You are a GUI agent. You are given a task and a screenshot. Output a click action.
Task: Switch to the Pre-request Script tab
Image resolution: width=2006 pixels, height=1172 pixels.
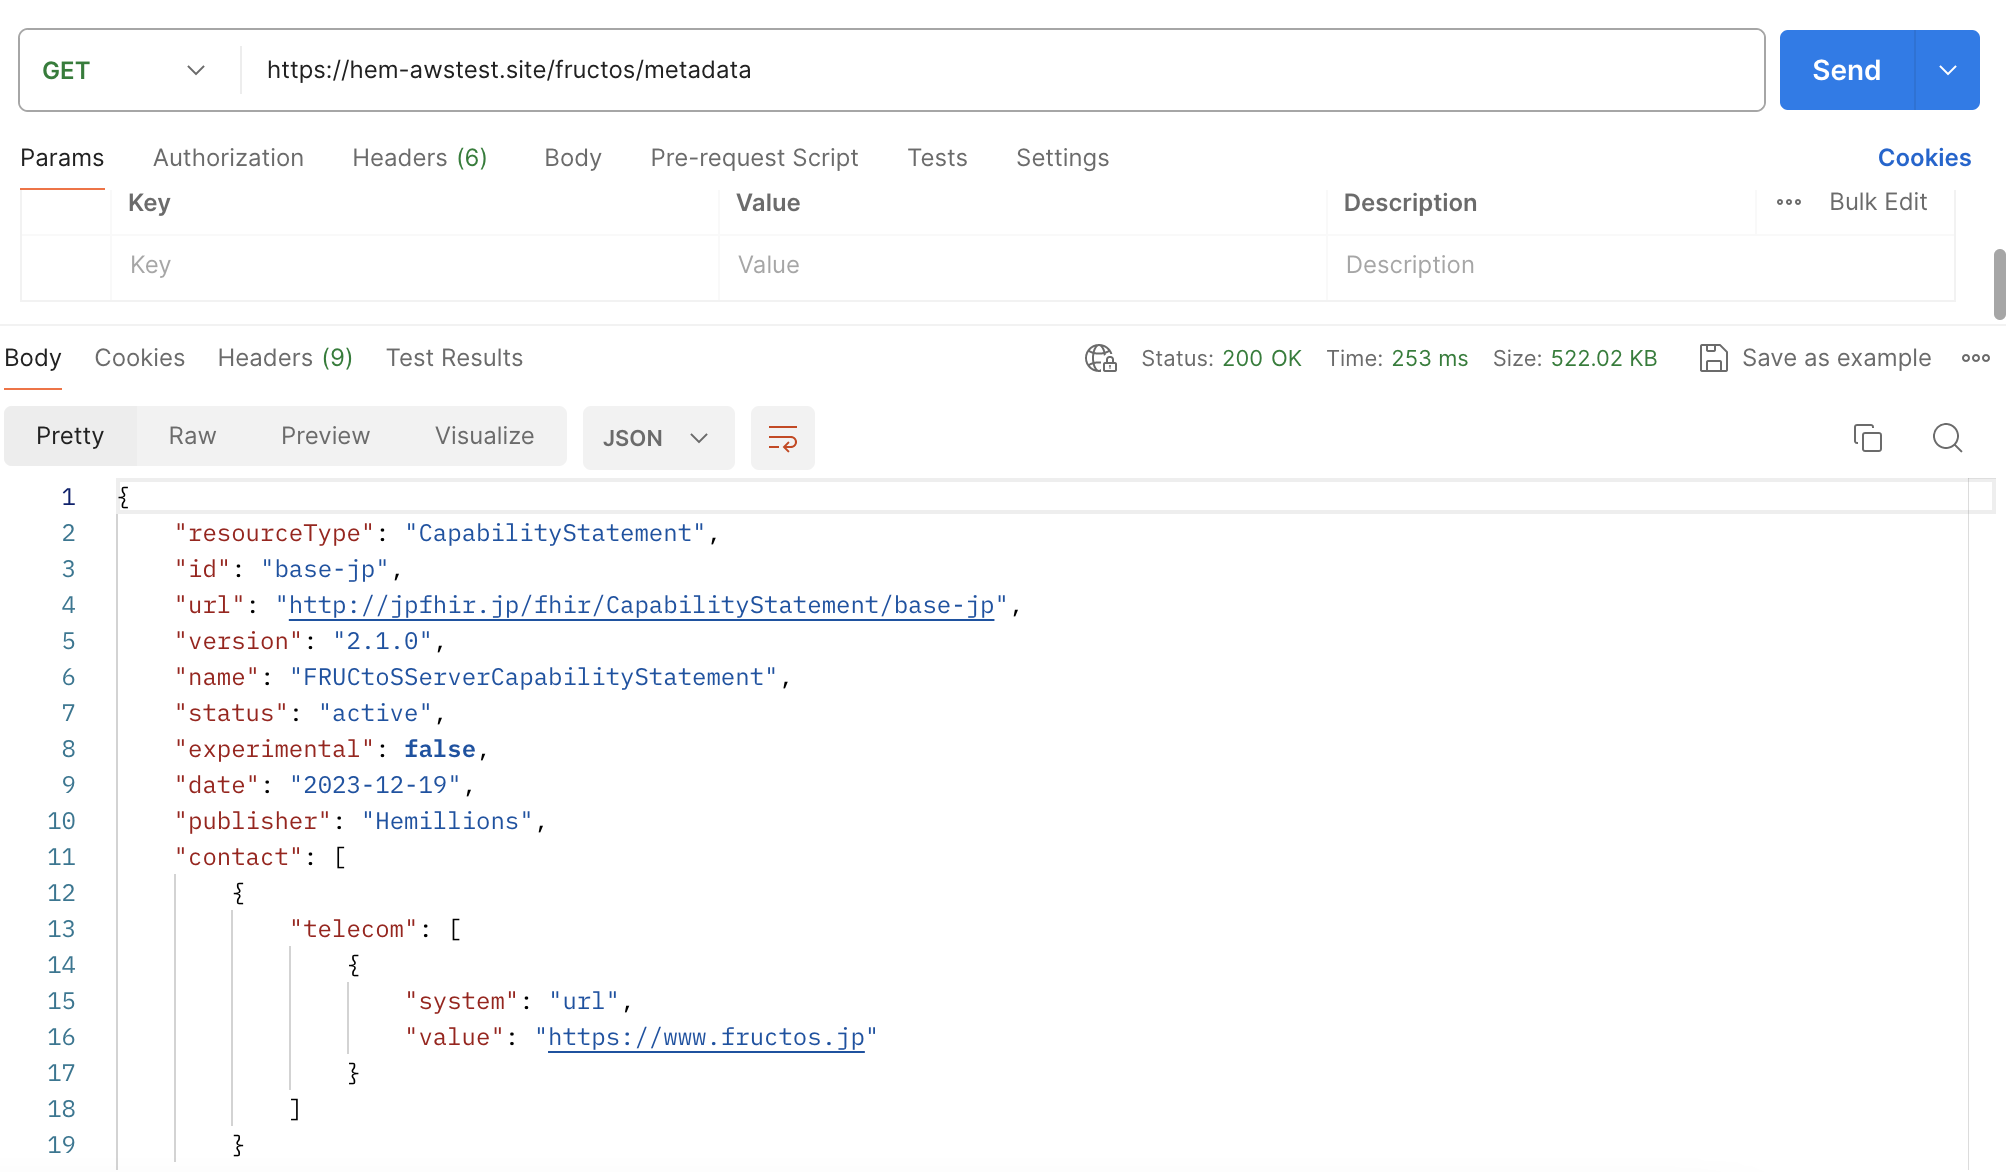point(755,158)
